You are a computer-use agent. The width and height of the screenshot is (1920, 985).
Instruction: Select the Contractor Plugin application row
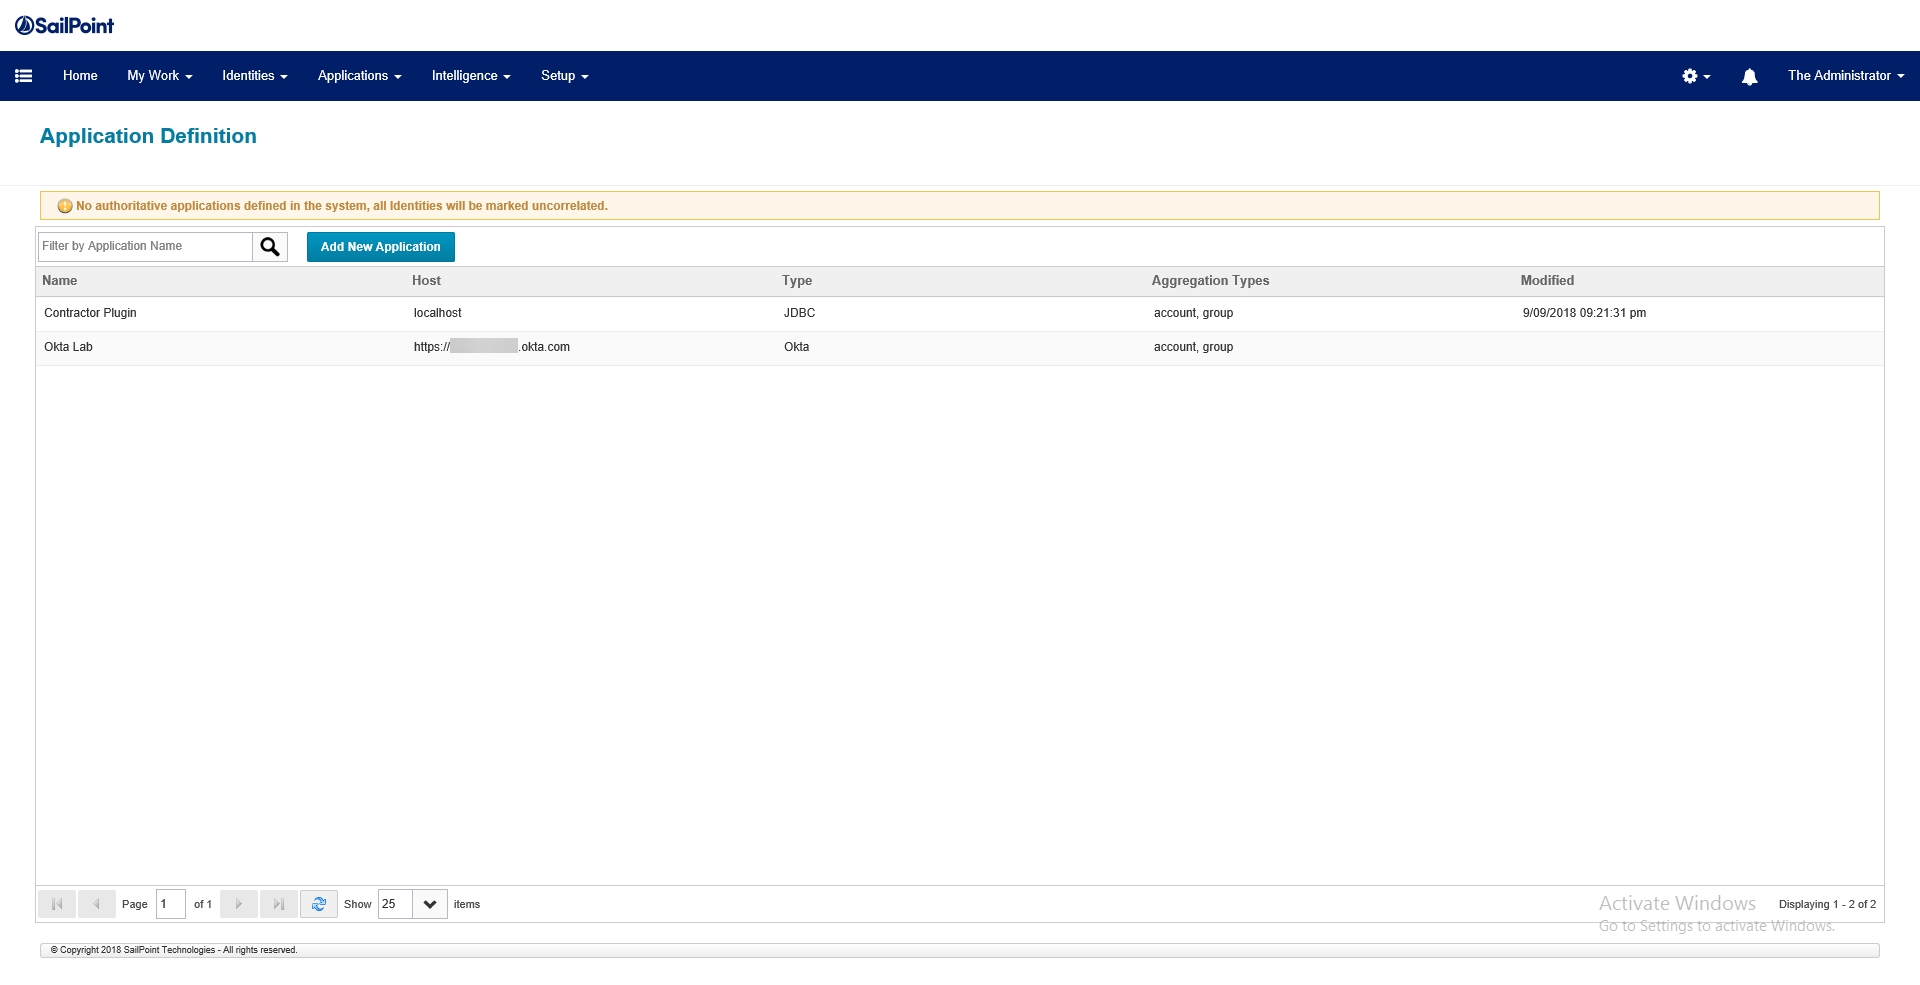(90, 313)
